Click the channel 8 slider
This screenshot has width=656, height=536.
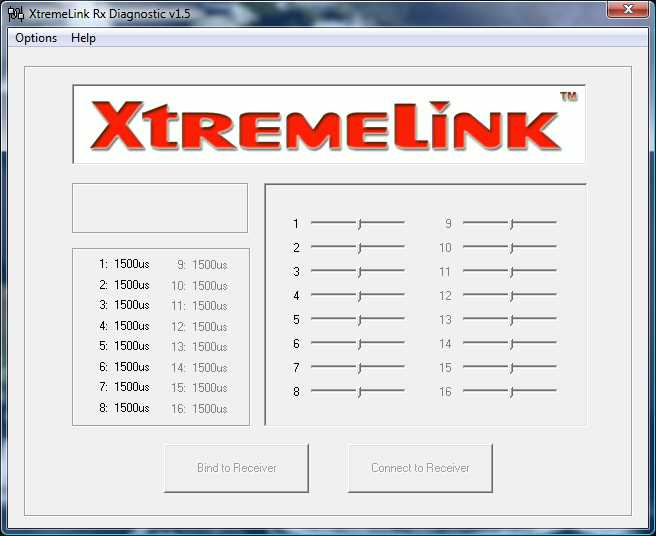[x=358, y=391]
